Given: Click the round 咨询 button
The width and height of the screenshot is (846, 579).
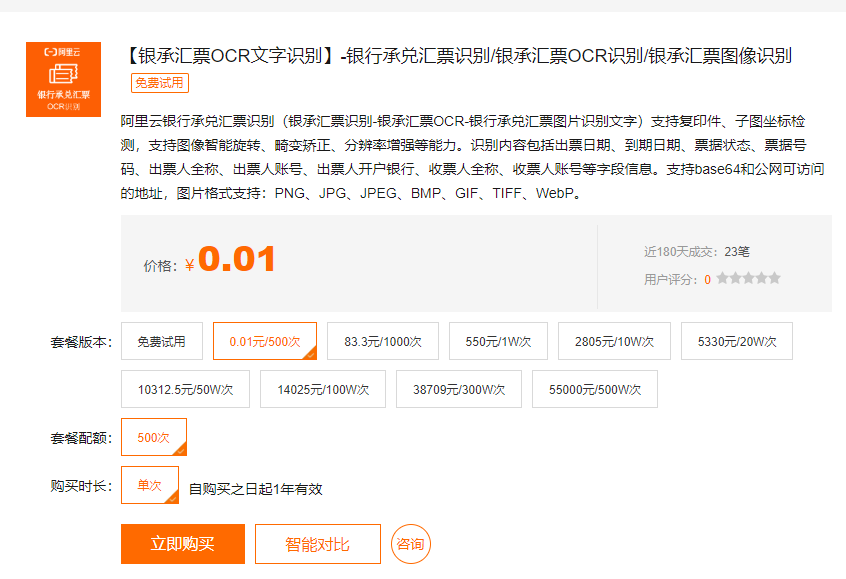Looking at the screenshot, I should pos(411,544).
